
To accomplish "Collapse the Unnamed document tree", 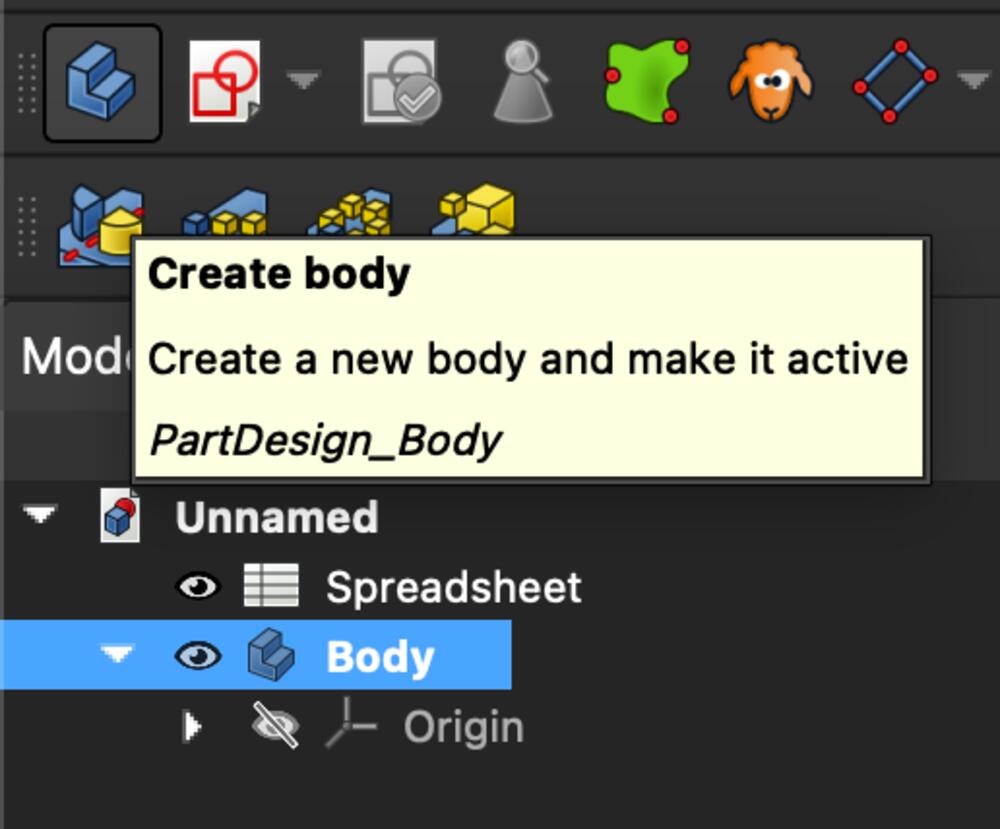I will 40,513.
